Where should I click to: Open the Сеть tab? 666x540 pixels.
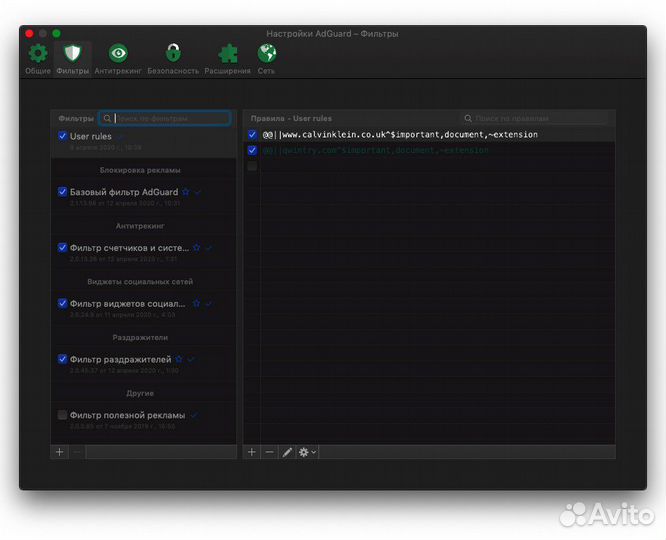click(x=266, y=59)
